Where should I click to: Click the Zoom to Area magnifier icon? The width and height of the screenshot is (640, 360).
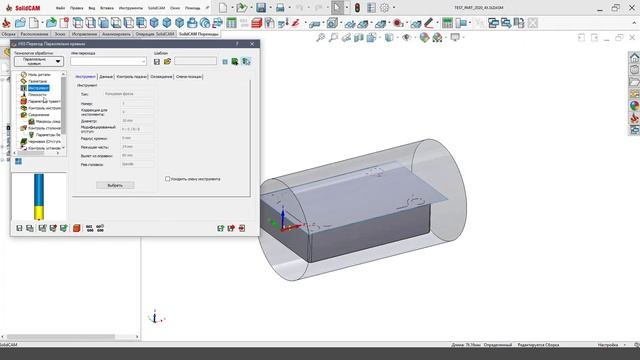(333, 38)
